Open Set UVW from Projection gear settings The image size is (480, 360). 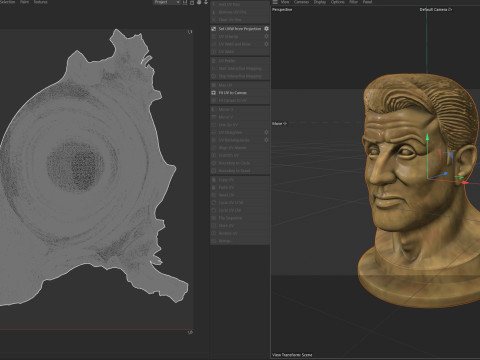pos(266,29)
